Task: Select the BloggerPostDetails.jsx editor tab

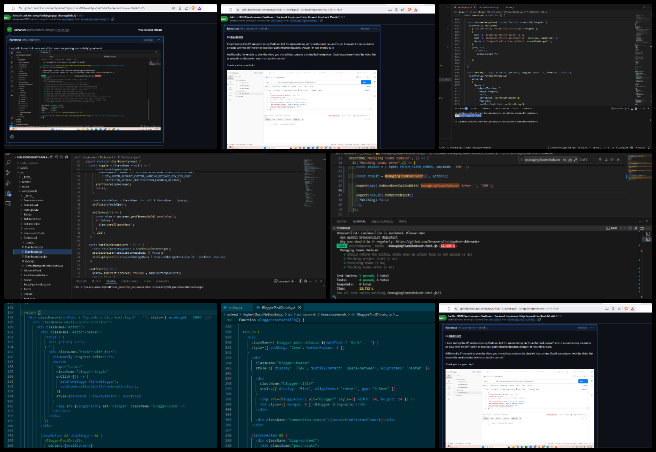Action: [278, 308]
